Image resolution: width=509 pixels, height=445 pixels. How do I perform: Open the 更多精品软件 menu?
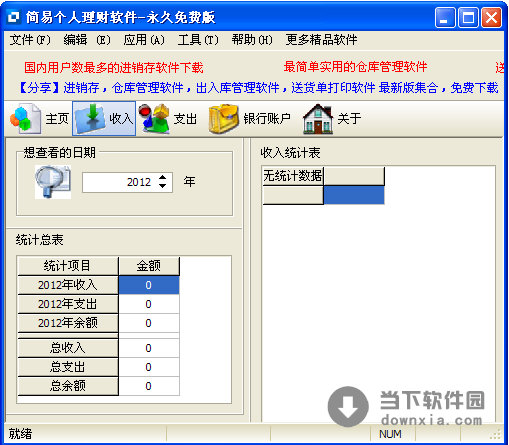click(321, 40)
